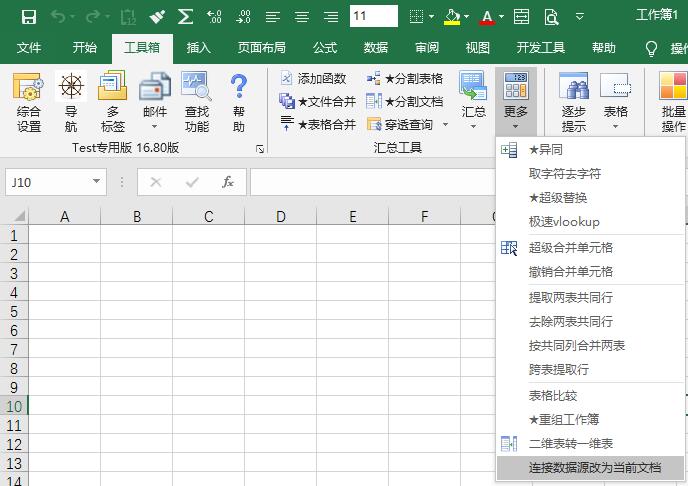The height and width of the screenshot is (486, 688).
Task: Click the 帮助 question mark icon
Action: pos(238,103)
